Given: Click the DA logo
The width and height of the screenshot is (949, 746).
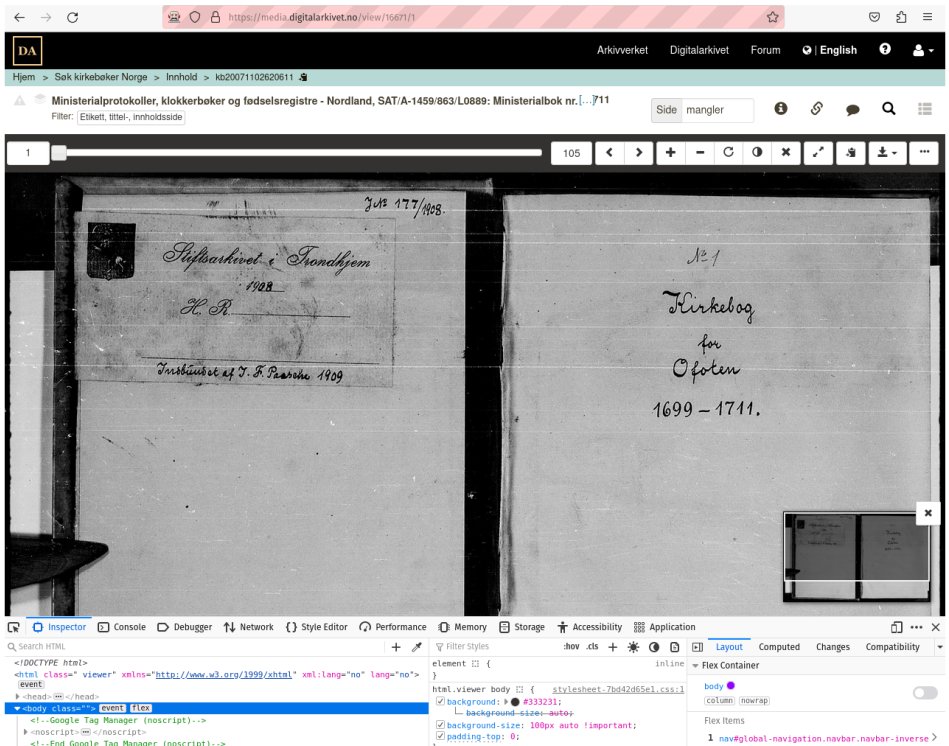Looking at the screenshot, I should coord(27,51).
